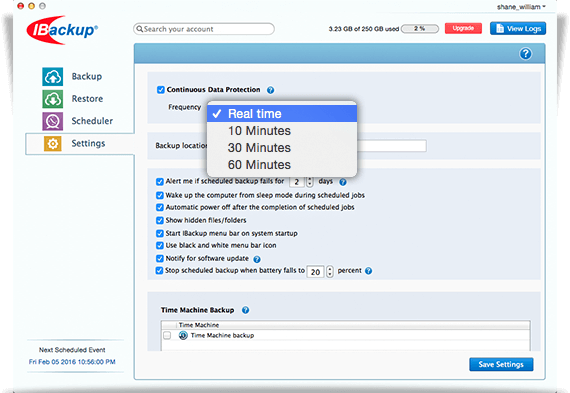Toggle Wake up computer from sleep mode
Image resolution: width=570 pixels, height=393 pixels.
point(160,195)
